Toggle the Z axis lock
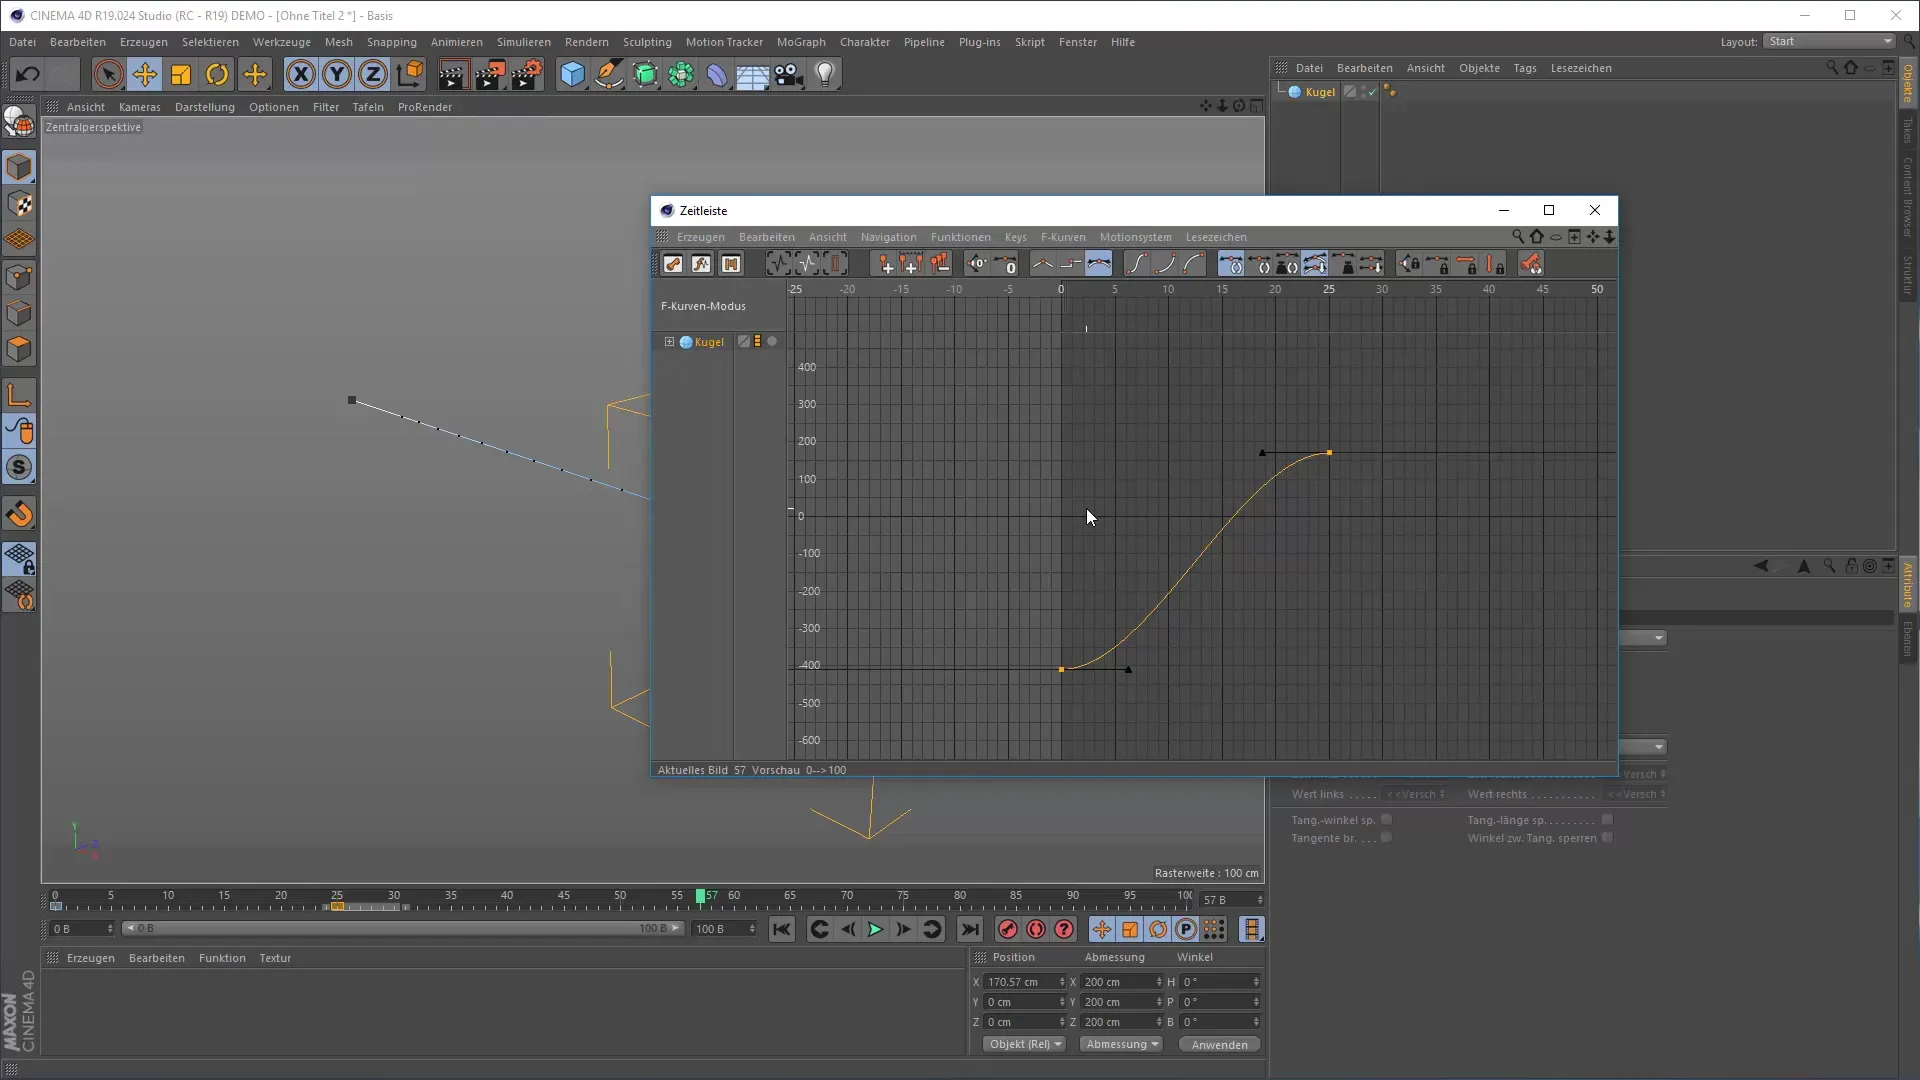 (x=373, y=74)
